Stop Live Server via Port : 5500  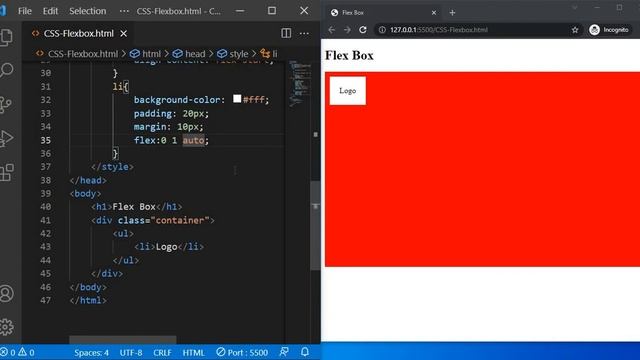(242, 352)
